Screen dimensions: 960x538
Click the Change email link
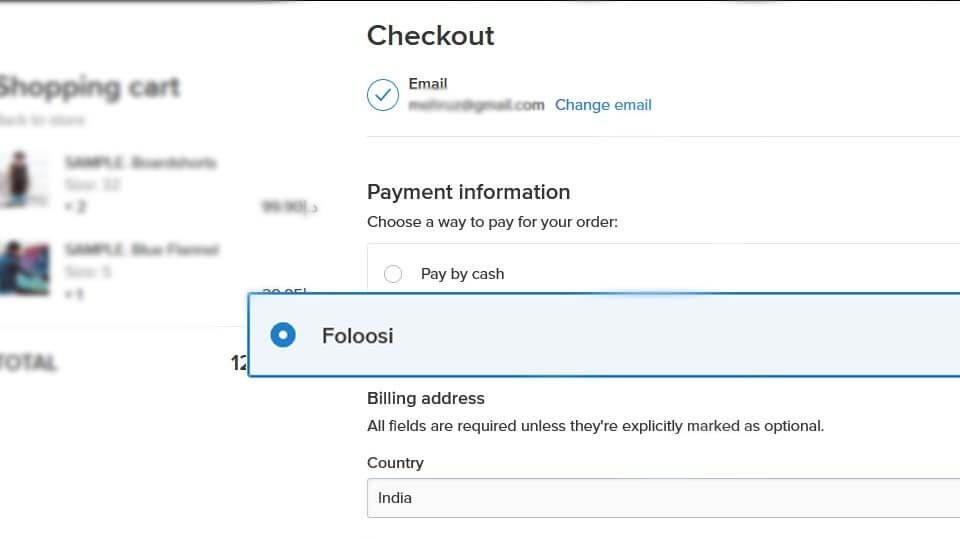point(603,105)
